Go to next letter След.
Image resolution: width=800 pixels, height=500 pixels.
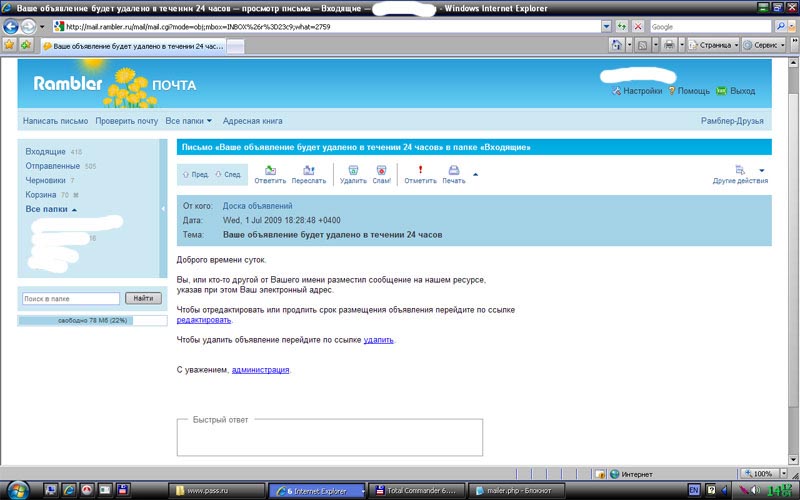tap(228, 174)
